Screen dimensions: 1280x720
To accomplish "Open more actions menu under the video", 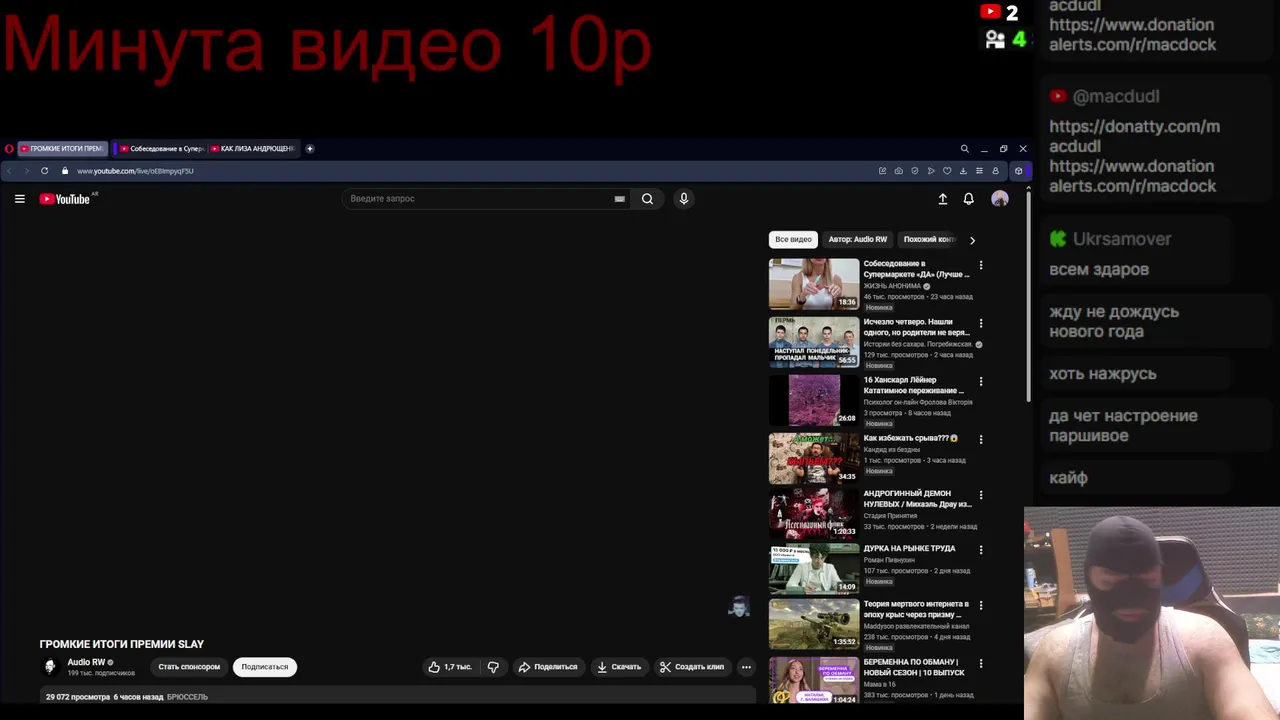I will pyautogui.click(x=746, y=667).
